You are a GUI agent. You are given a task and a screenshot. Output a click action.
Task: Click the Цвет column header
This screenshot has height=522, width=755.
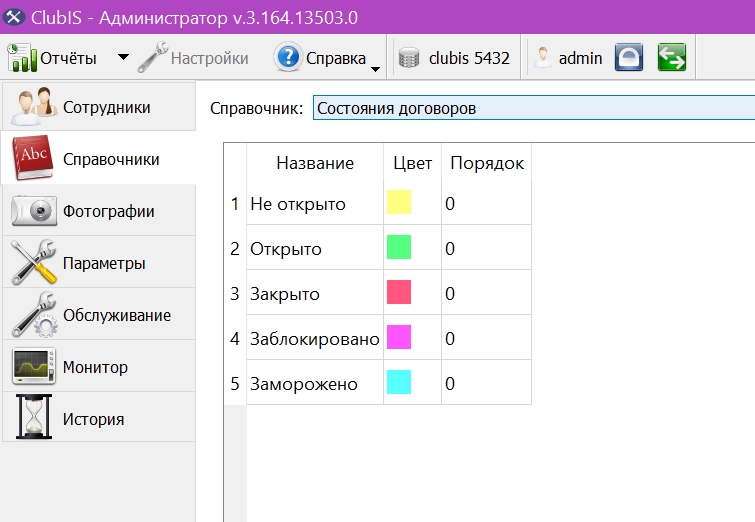tap(413, 163)
